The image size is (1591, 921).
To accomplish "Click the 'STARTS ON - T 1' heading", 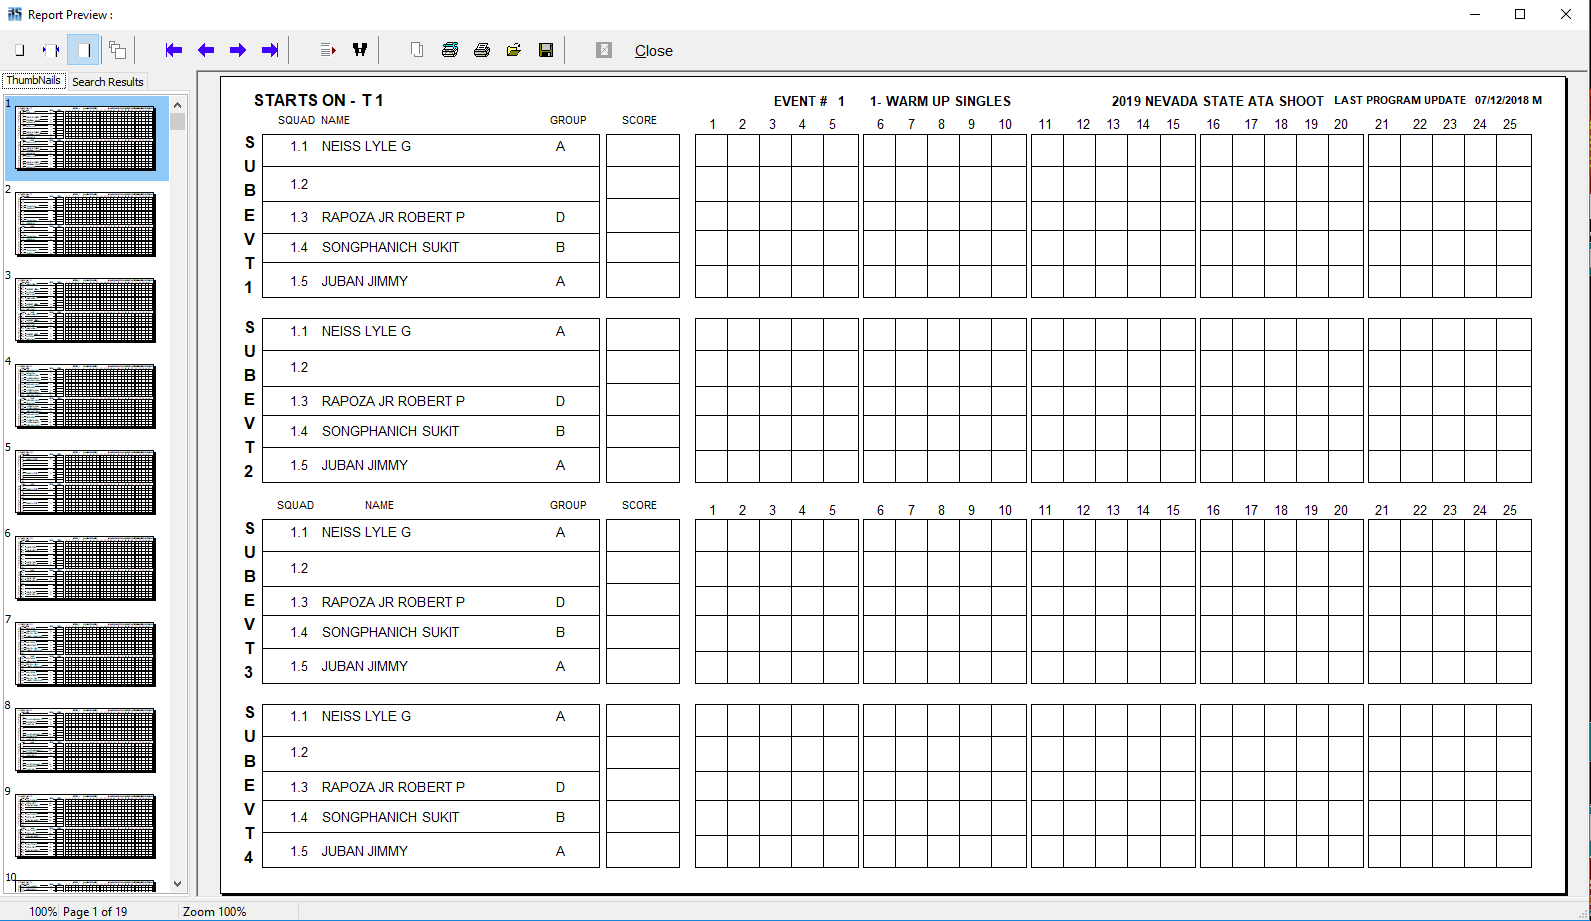I will click(x=319, y=100).
